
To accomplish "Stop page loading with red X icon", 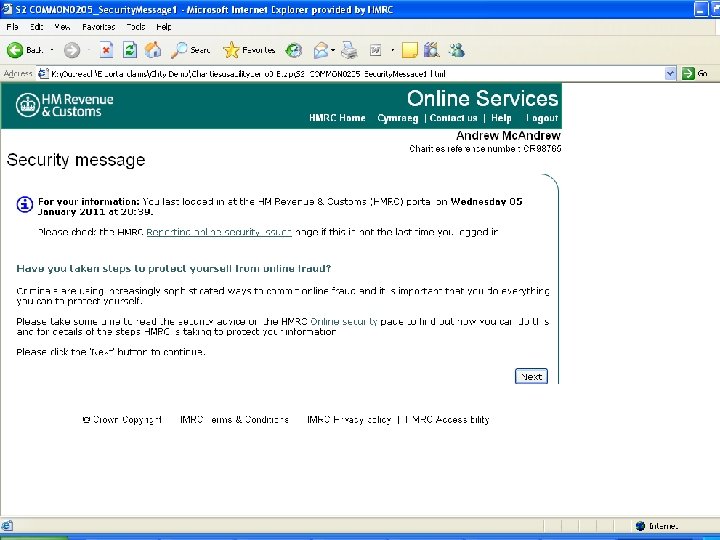I will (x=106, y=50).
